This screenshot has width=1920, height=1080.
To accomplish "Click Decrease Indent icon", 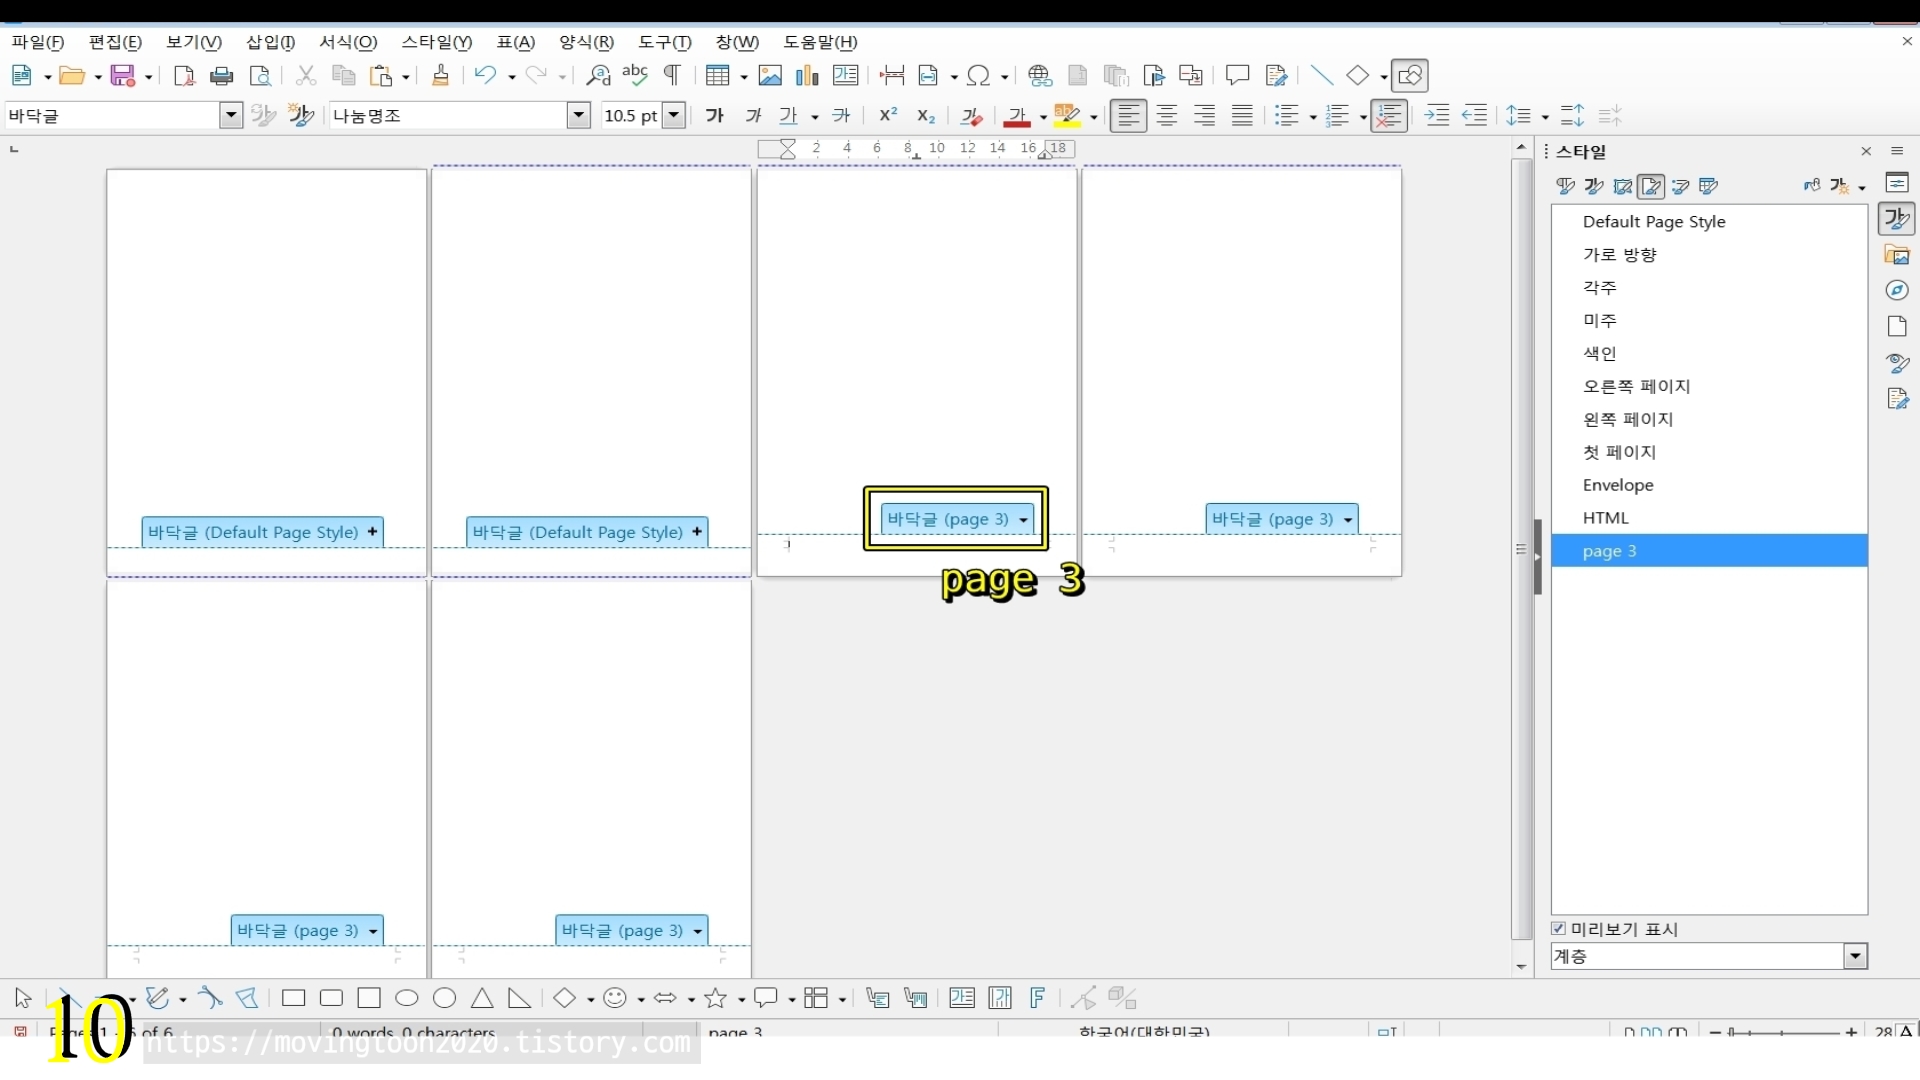I will pyautogui.click(x=1475, y=116).
